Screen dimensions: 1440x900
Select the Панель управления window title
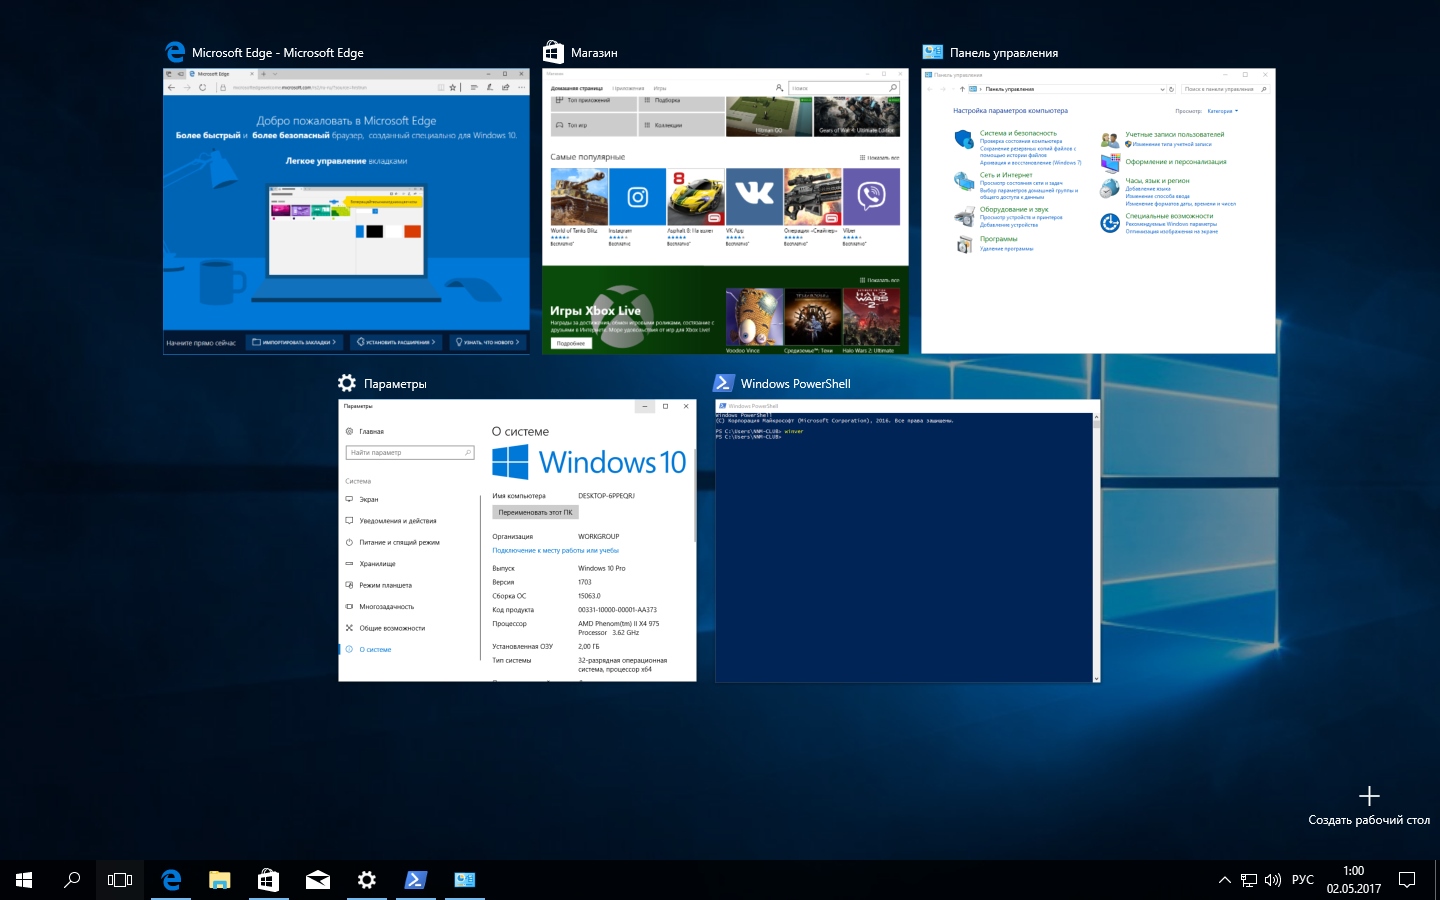click(x=1004, y=53)
